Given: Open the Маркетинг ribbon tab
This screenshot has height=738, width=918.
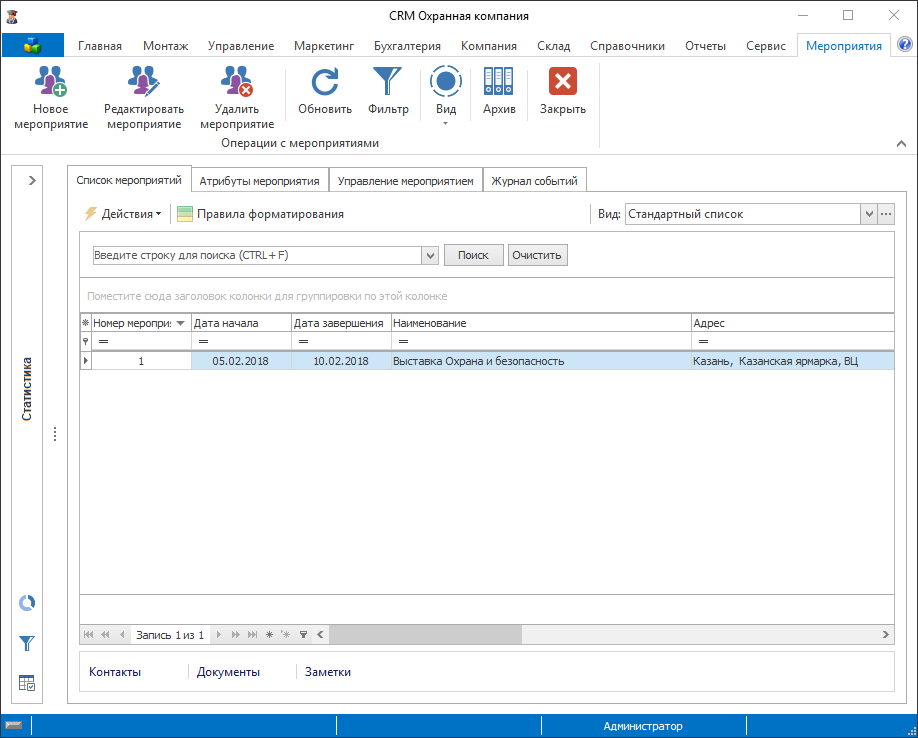Looking at the screenshot, I should coord(324,46).
